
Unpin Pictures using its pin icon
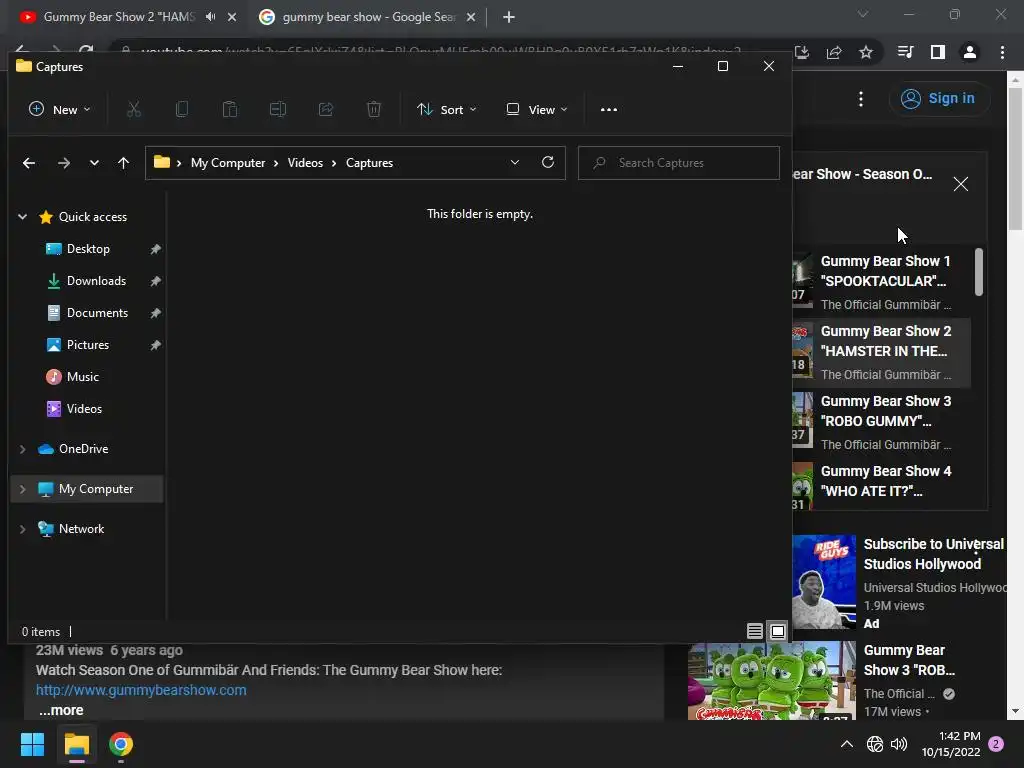155,345
